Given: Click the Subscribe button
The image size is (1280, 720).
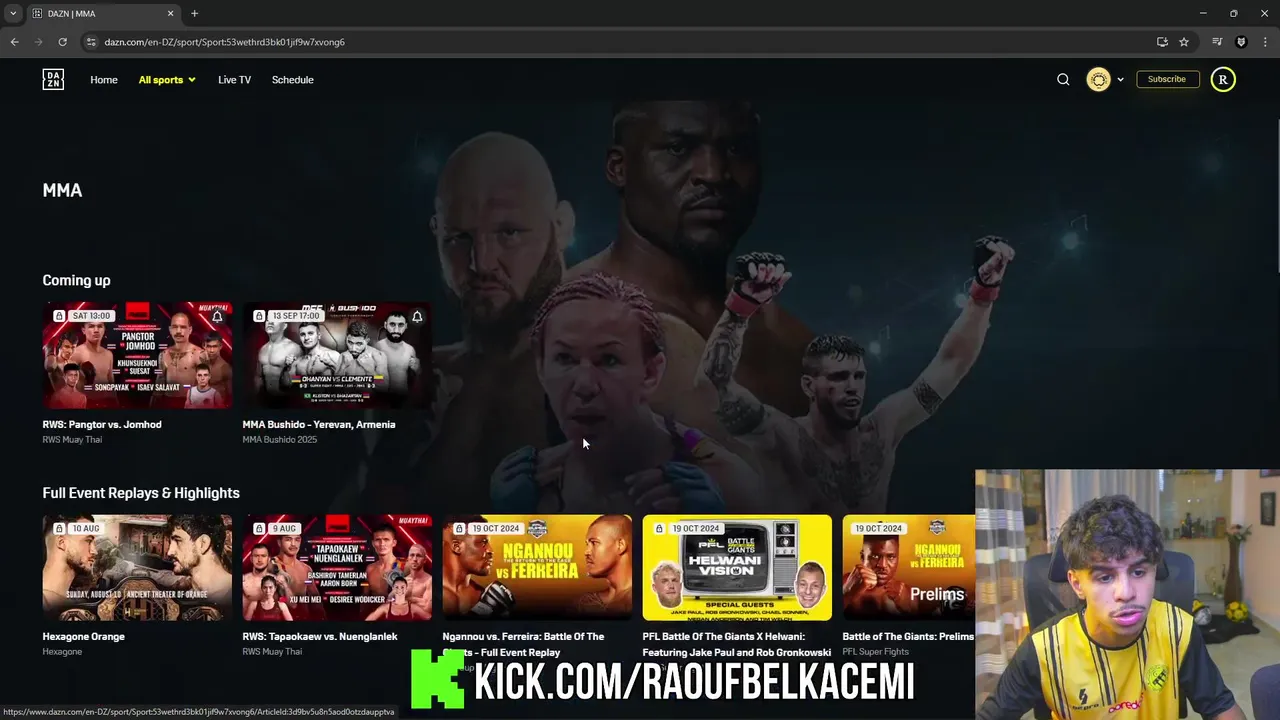Looking at the screenshot, I should [x=1167, y=79].
